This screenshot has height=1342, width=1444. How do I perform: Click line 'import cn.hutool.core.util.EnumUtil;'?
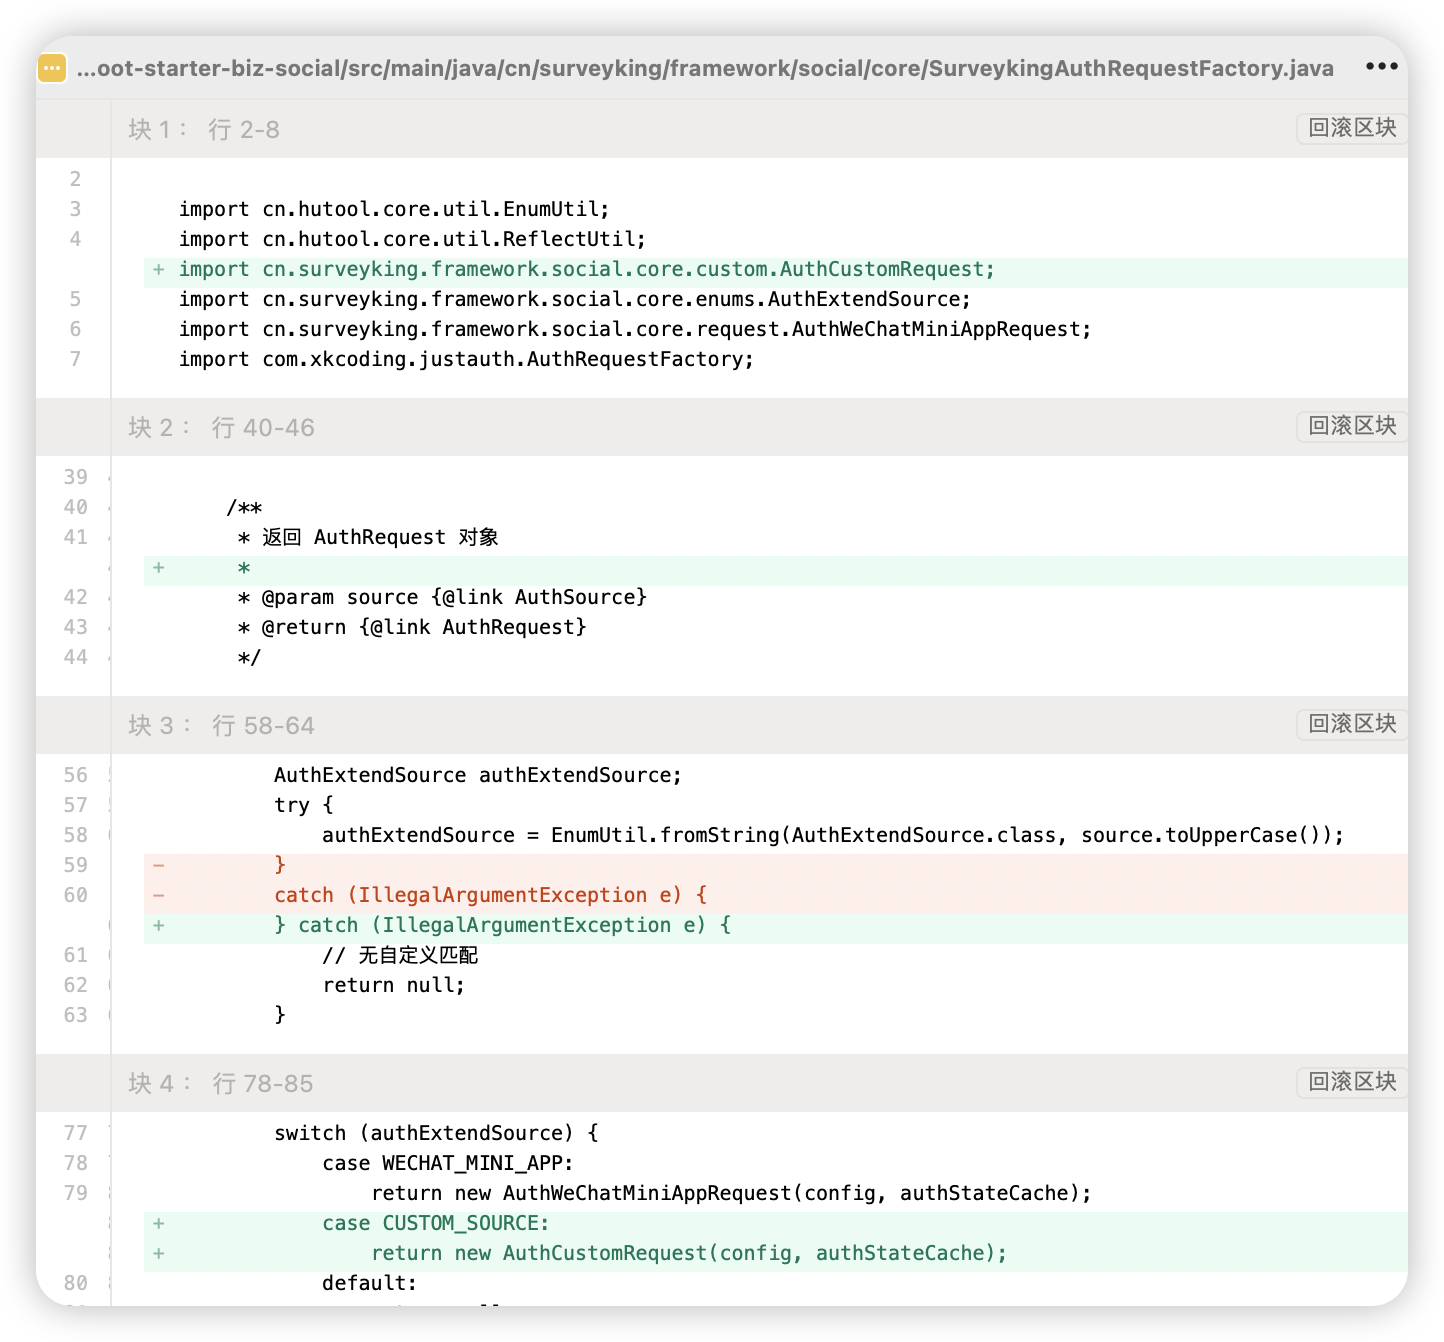(x=394, y=209)
